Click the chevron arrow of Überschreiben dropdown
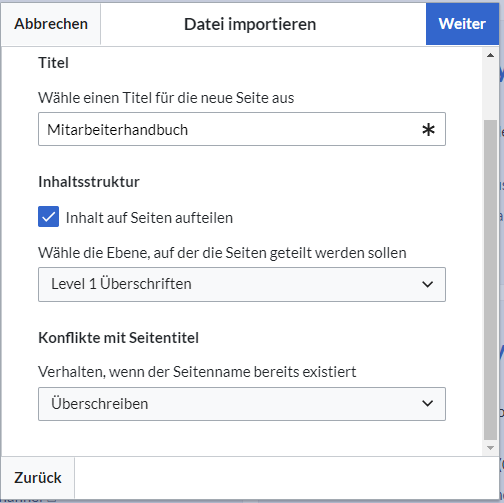 (x=427, y=403)
